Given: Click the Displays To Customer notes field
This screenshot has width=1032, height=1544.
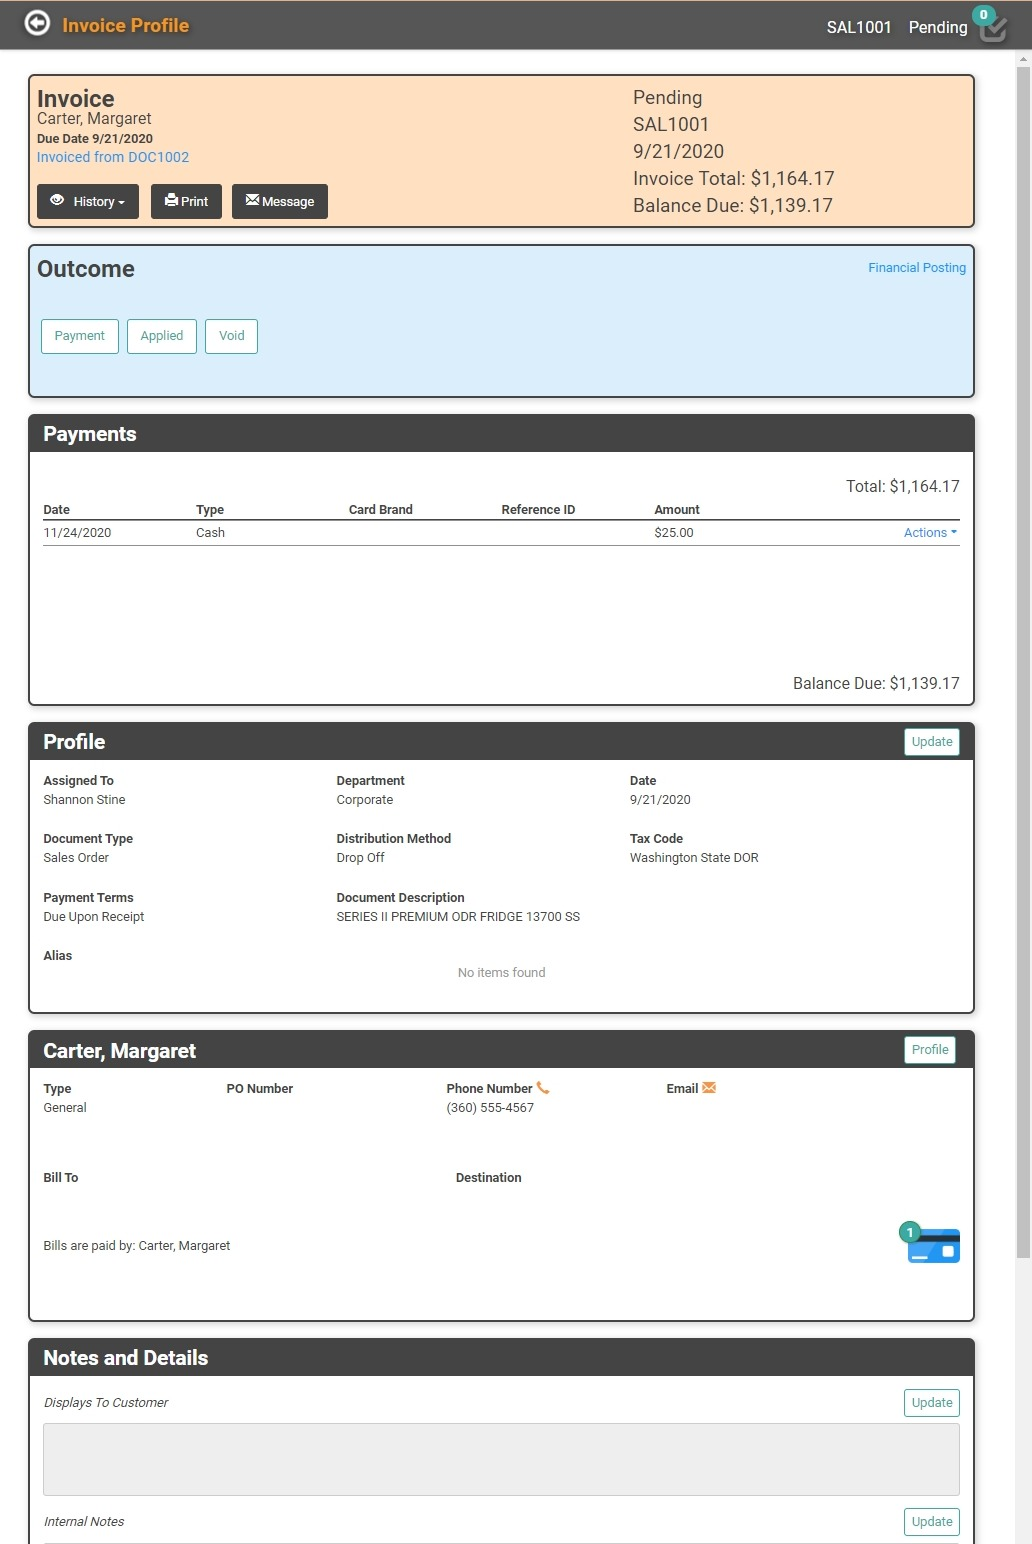Looking at the screenshot, I should tap(501, 1459).
